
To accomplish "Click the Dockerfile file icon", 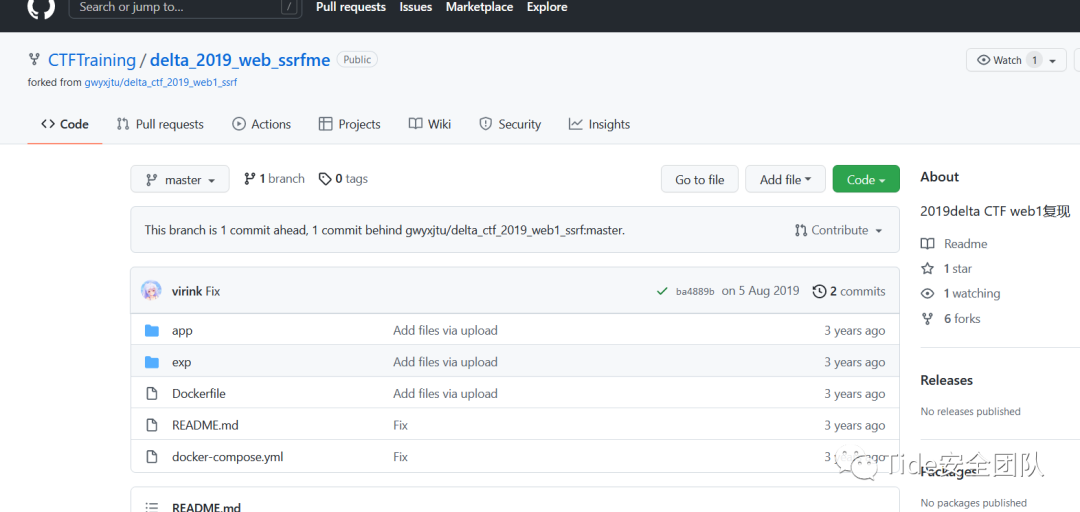I will pos(152,394).
